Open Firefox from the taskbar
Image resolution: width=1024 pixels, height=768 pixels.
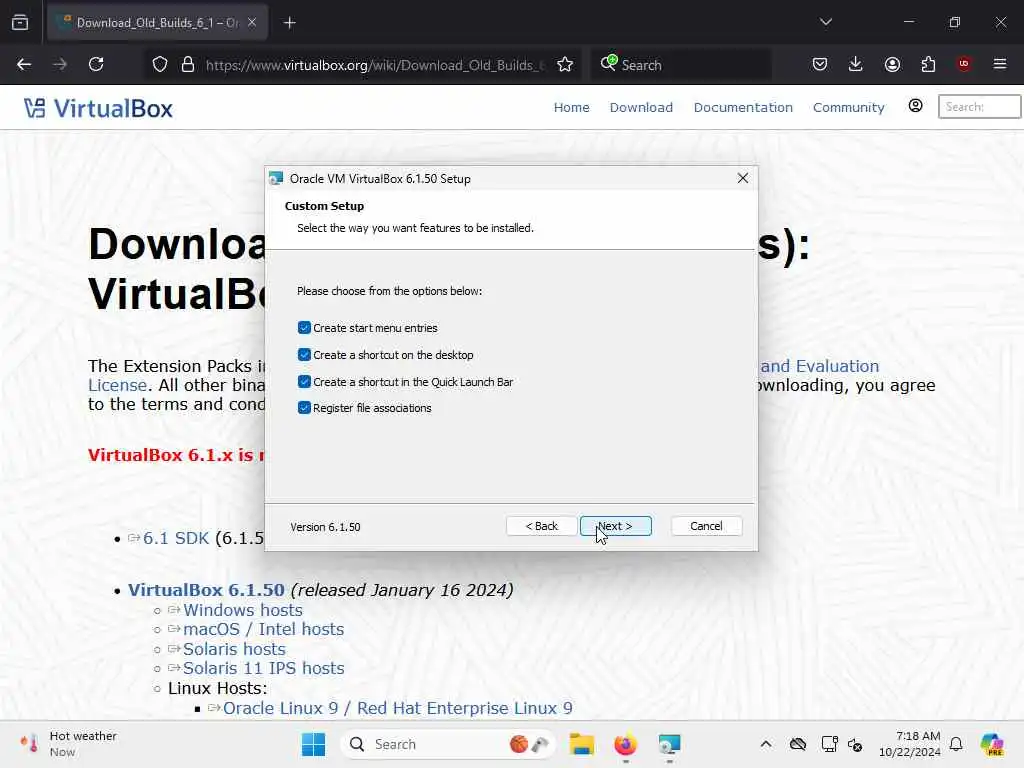(x=626, y=744)
